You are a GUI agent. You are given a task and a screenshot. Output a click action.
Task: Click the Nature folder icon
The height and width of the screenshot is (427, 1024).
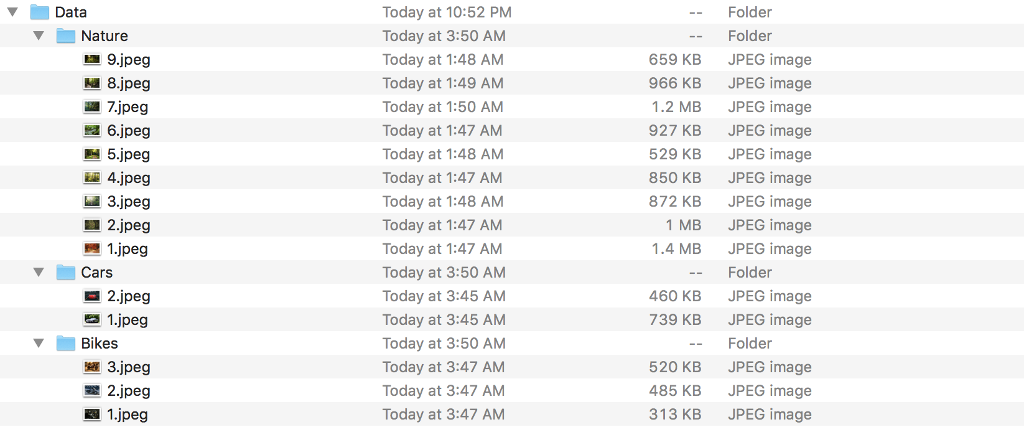click(x=66, y=36)
